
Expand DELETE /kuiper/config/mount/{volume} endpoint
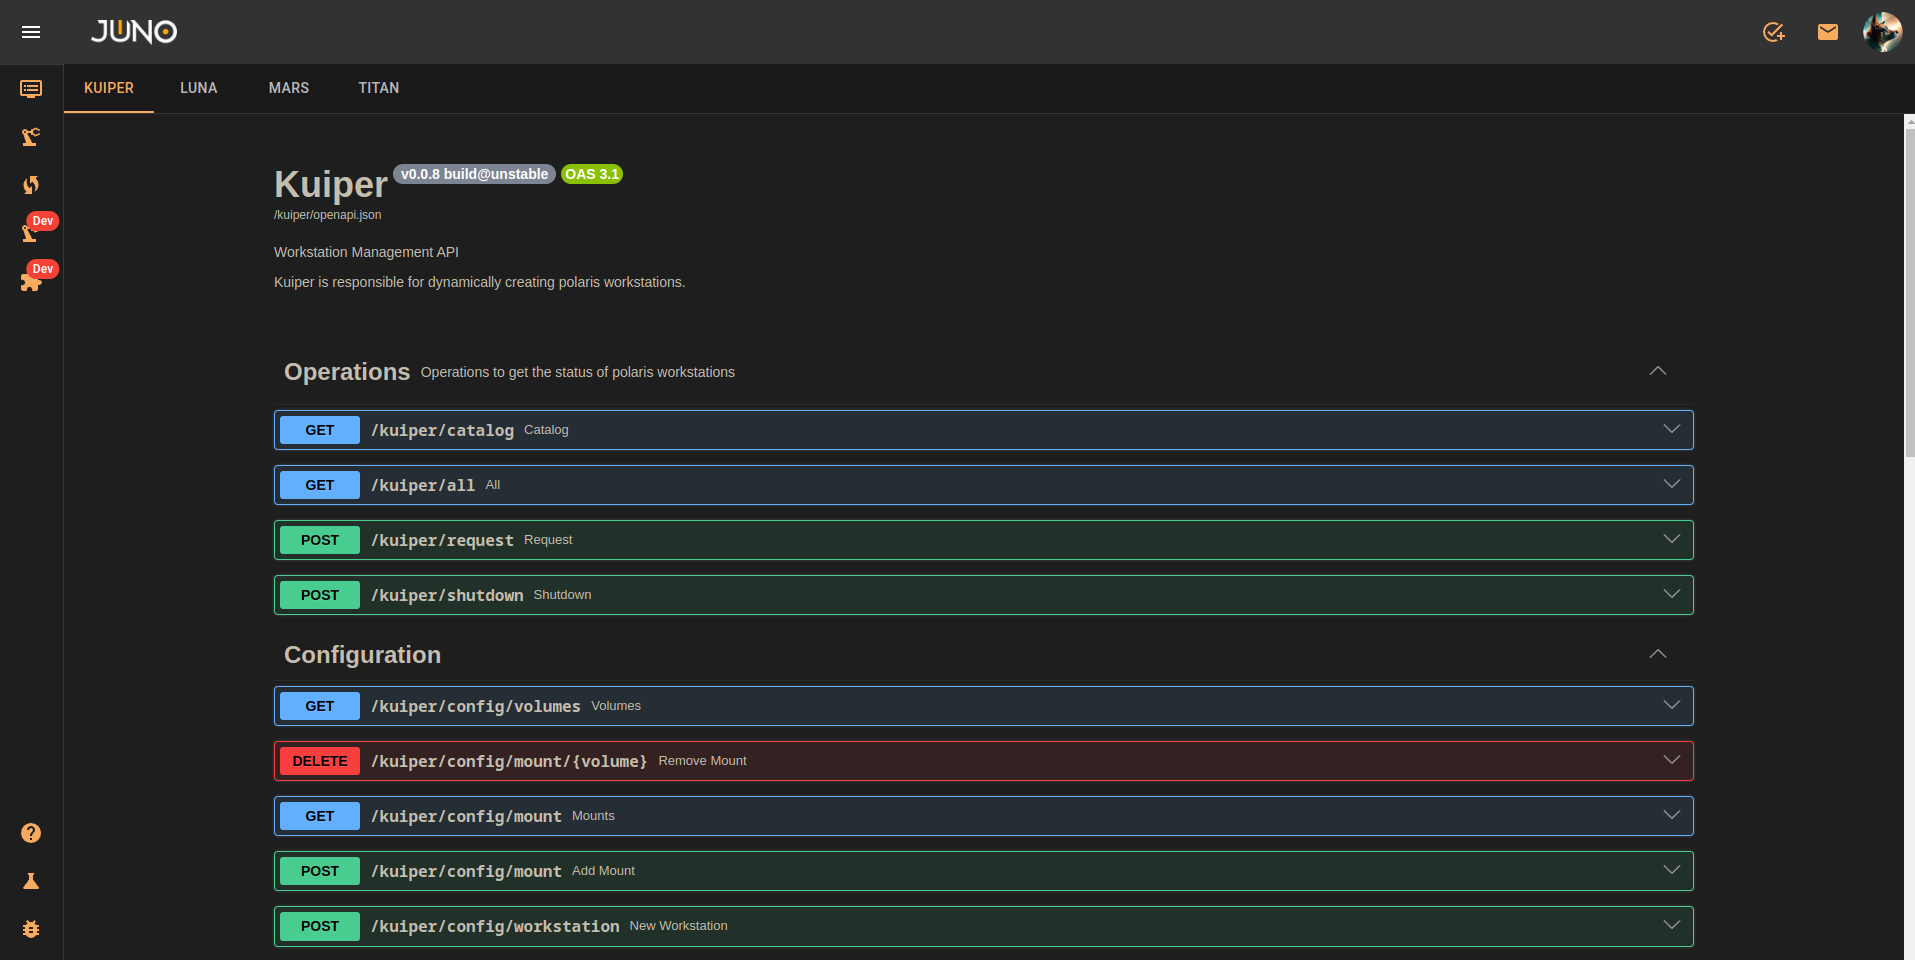click(x=1670, y=761)
